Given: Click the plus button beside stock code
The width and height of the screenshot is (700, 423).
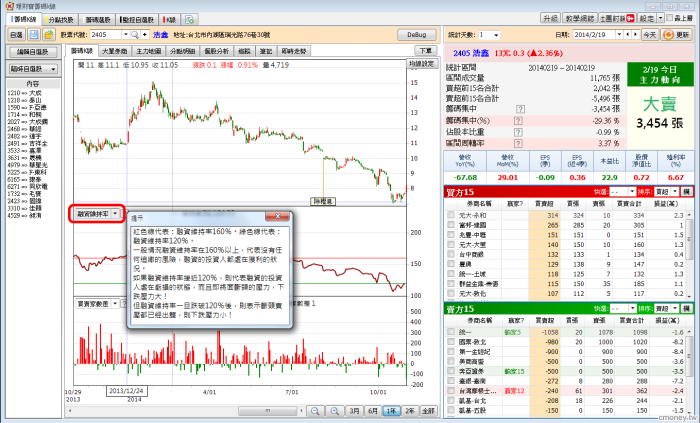Looking at the screenshot, I should click(x=144, y=34).
